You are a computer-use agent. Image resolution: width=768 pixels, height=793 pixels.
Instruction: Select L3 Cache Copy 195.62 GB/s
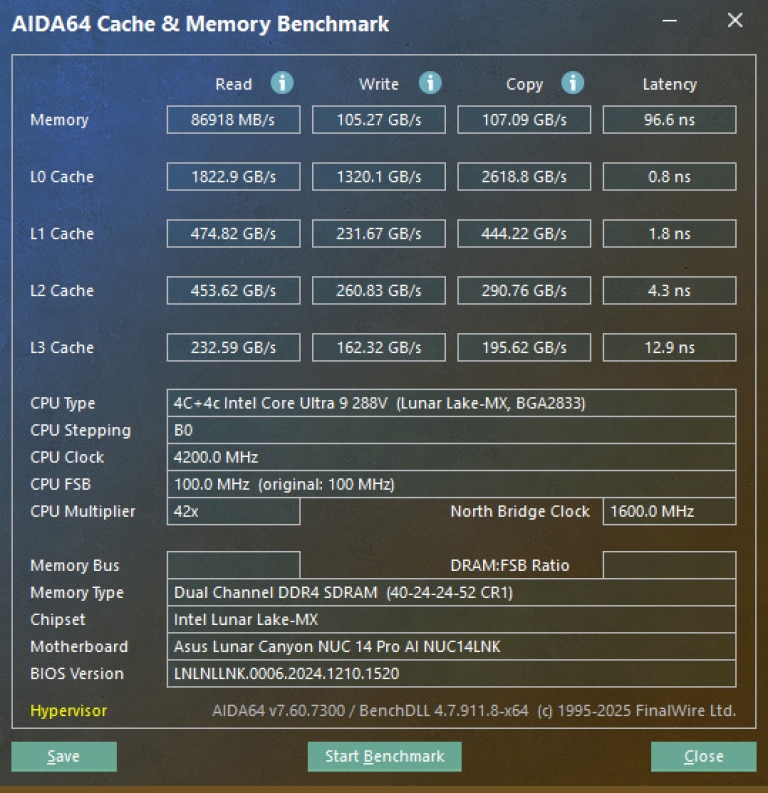click(524, 347)
